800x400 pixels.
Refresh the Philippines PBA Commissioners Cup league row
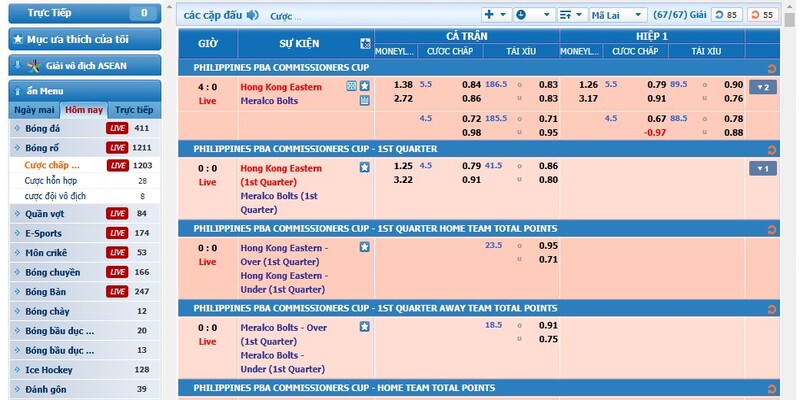click(x=771, y=68)
